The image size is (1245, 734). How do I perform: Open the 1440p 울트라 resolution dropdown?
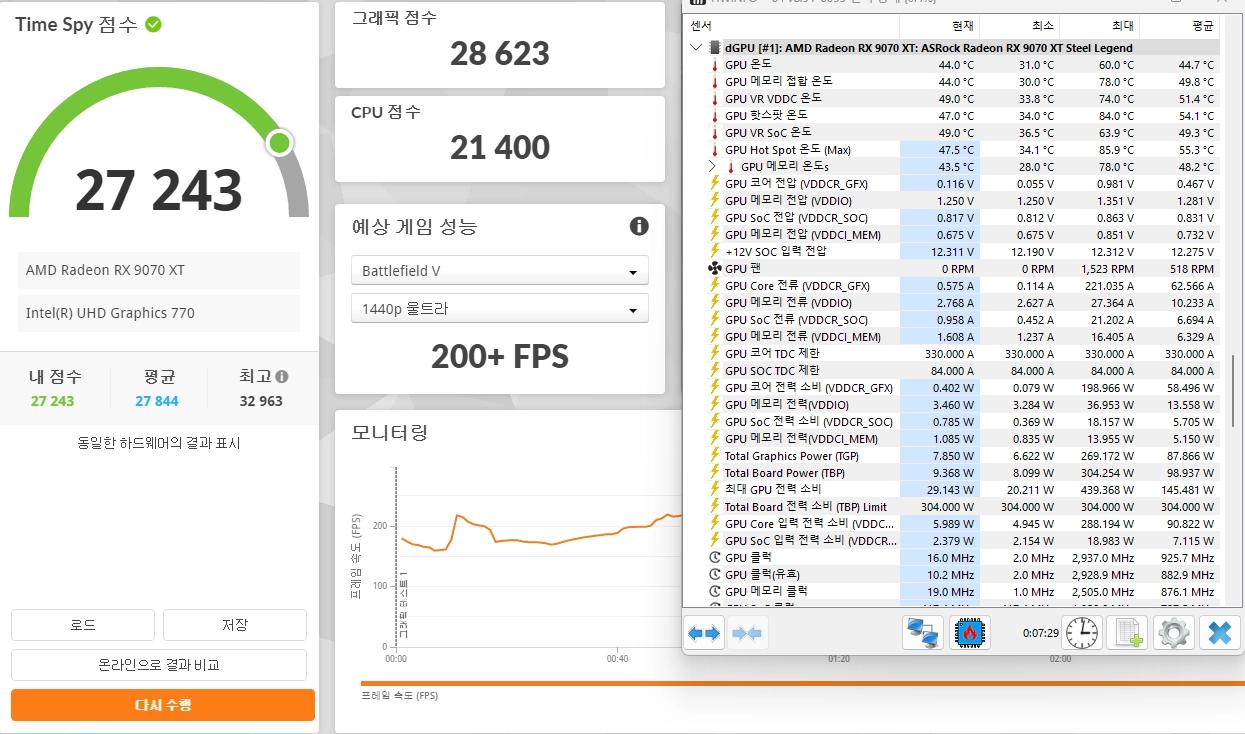(x=499, y=309)
